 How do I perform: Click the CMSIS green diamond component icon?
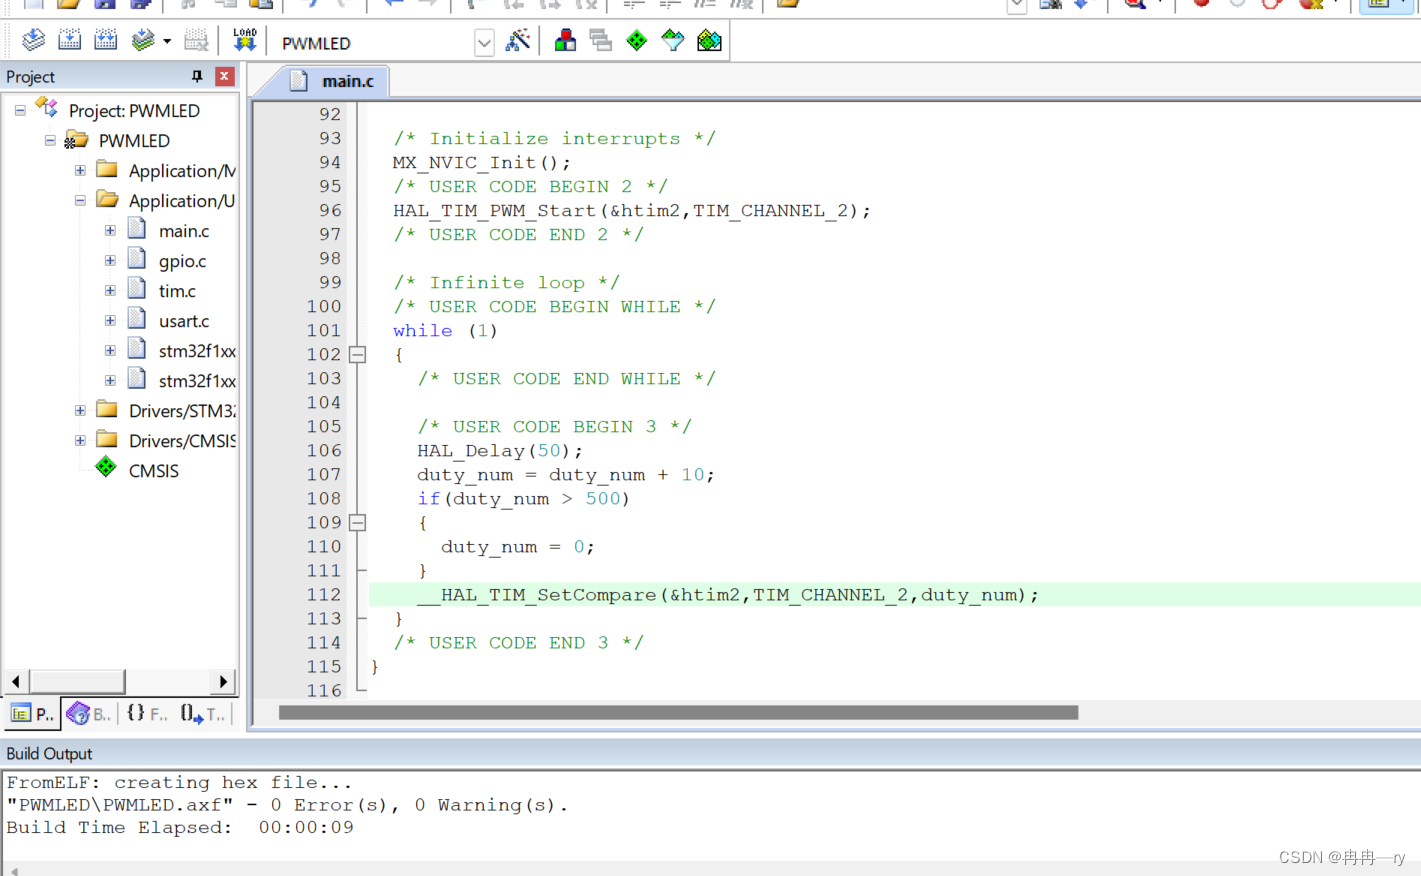[106, 467]
